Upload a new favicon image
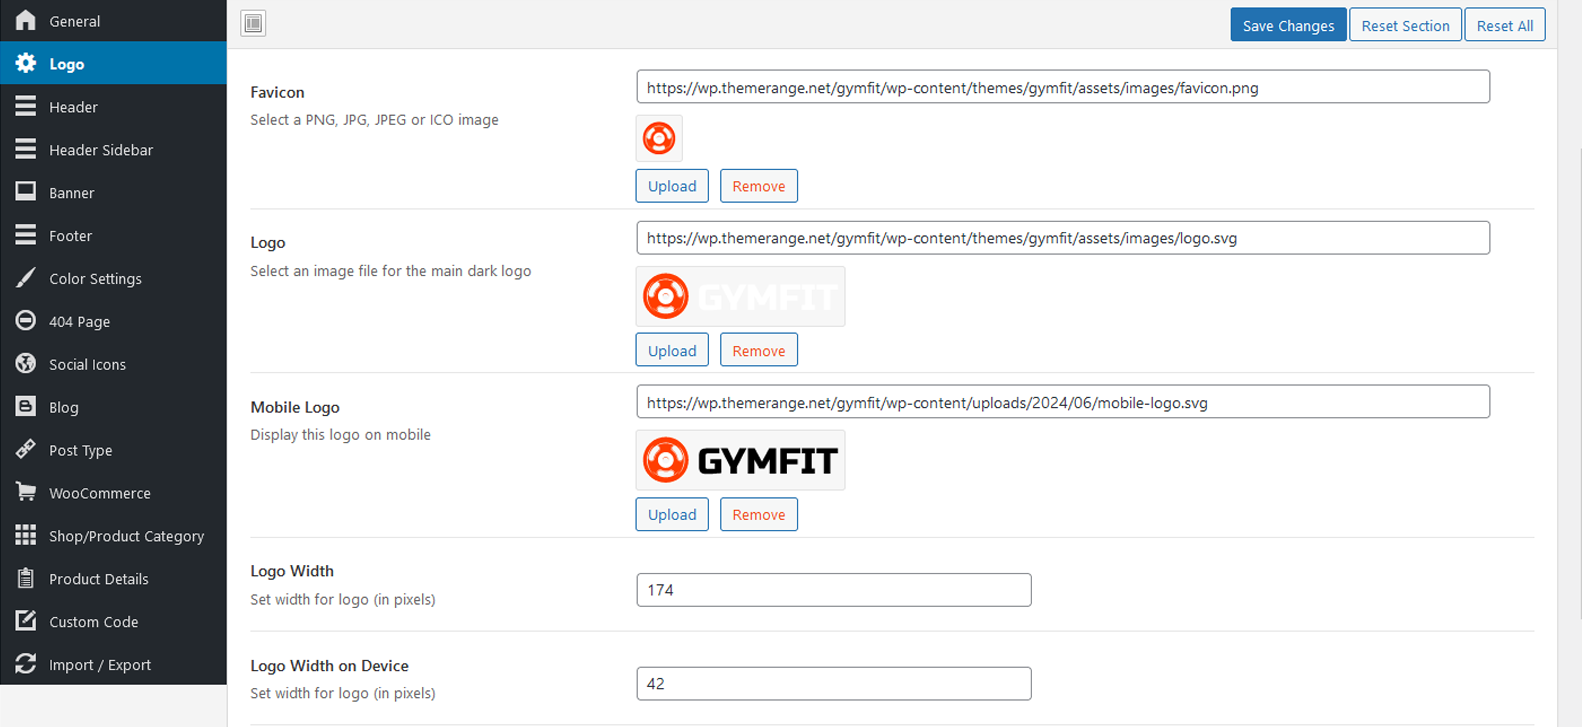The height and width of the screenshot is (727, 1582). click(x=671, y=186)
